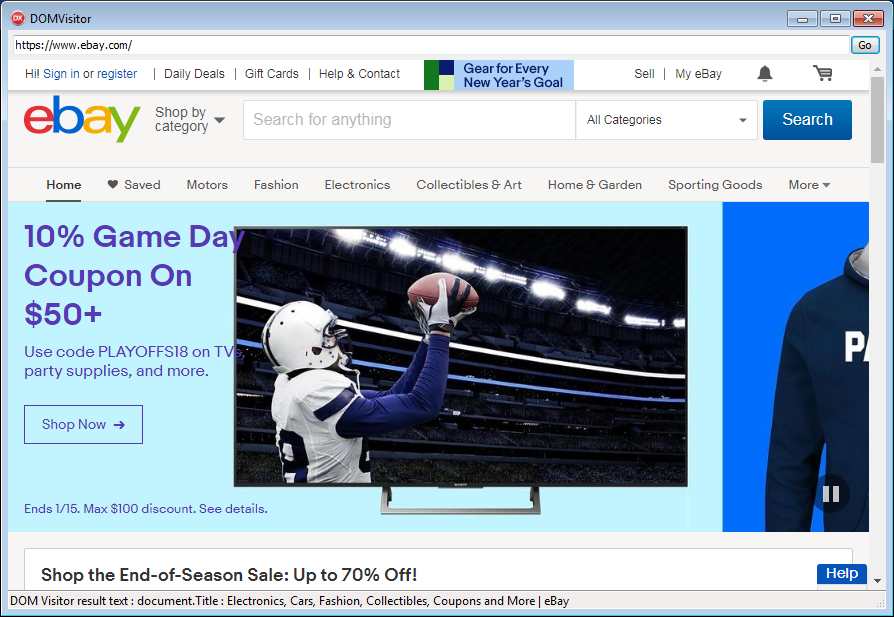Click the Sign in link
The height and width of the screenshot is (617, 894).
pyautogui.click(x=61, y=74)
